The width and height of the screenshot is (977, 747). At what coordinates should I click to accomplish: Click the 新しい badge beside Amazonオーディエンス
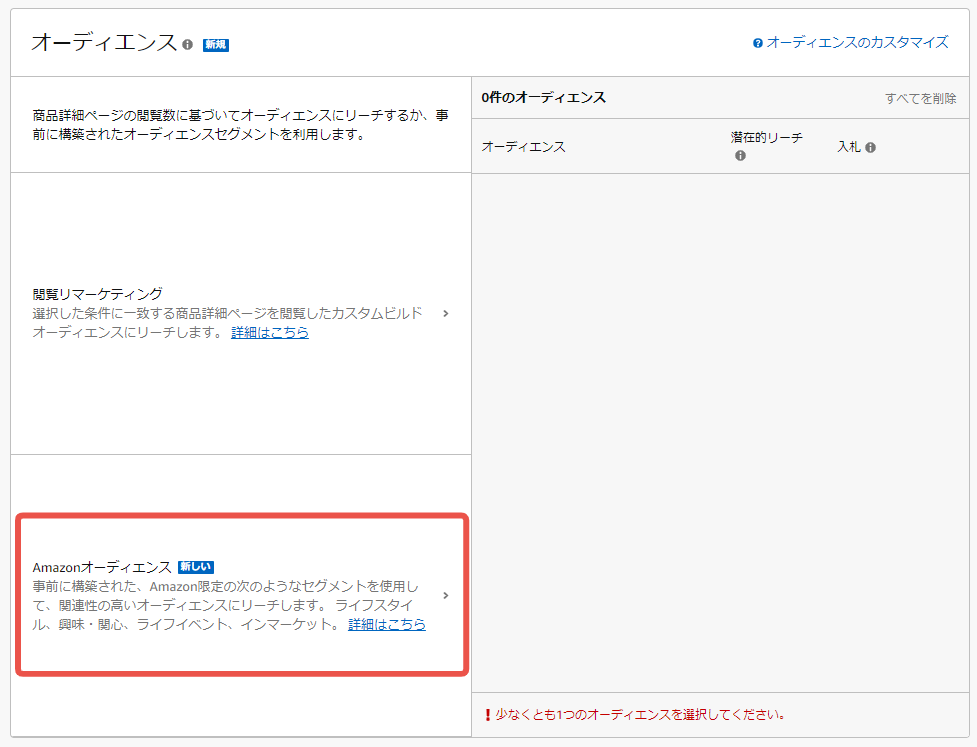tap(196, 567)
